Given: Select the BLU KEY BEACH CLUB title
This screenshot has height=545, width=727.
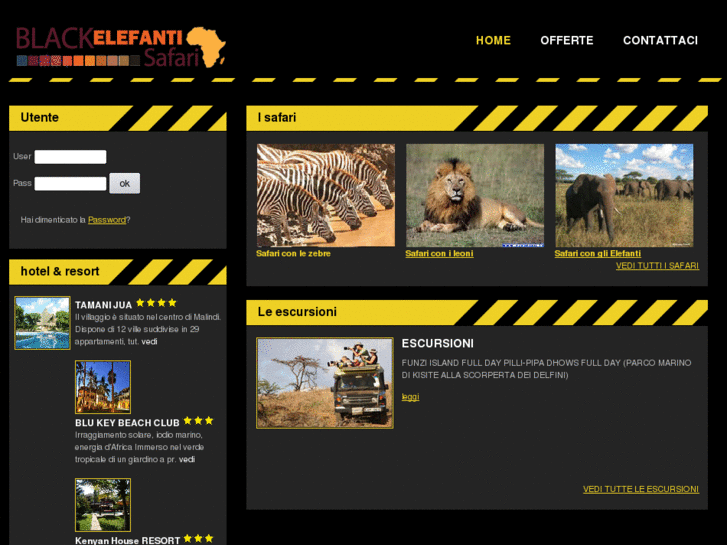Looking at the screenshot, I should pyautogui.click(x=127, y=423).
